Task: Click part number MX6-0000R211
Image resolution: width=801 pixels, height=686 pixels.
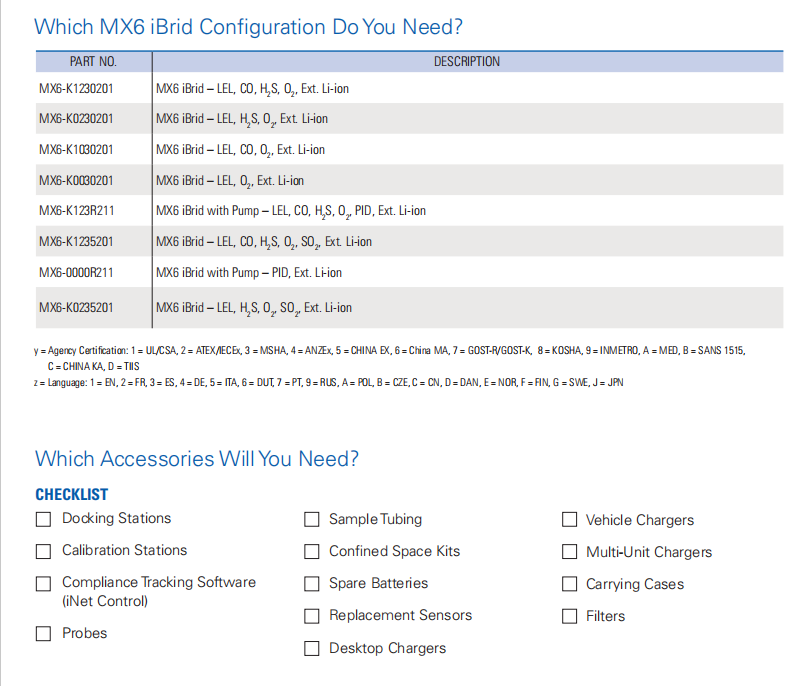Action: point(76,273)
